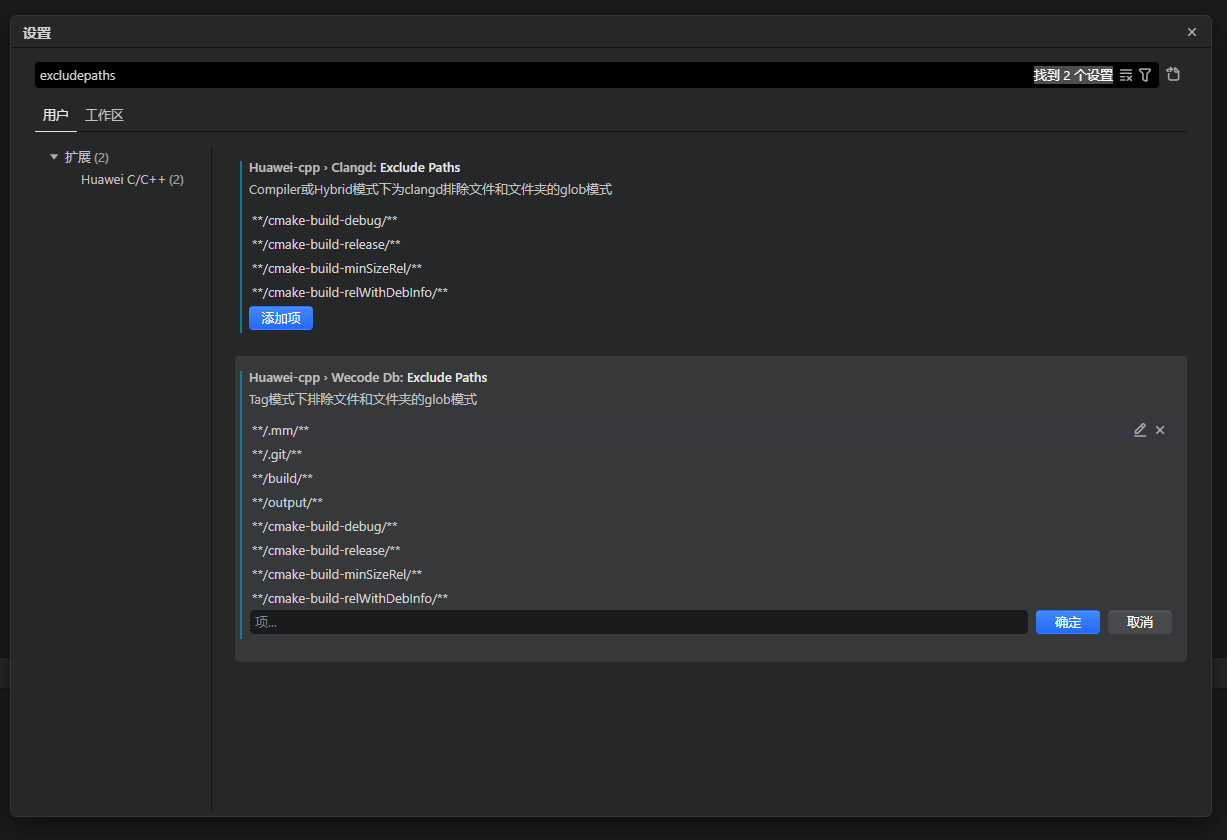Select the Wecode Db: Exclude Paths title
Screen dimensions: 1227x840
pyautogui.click(x=368, y=377)
